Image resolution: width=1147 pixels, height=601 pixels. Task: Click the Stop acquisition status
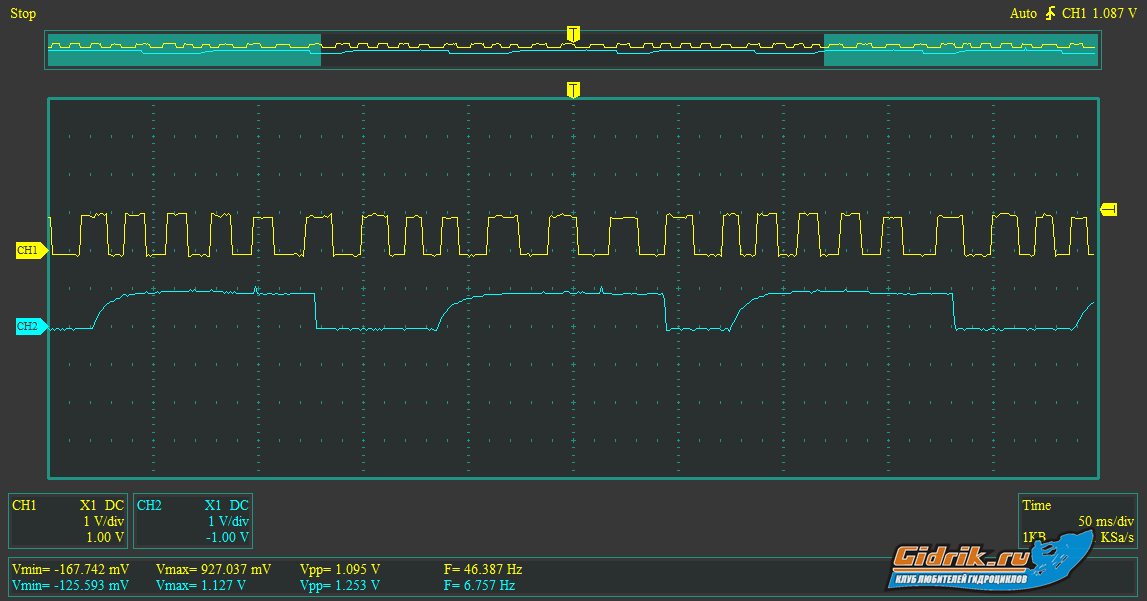(x=23, y=14)
